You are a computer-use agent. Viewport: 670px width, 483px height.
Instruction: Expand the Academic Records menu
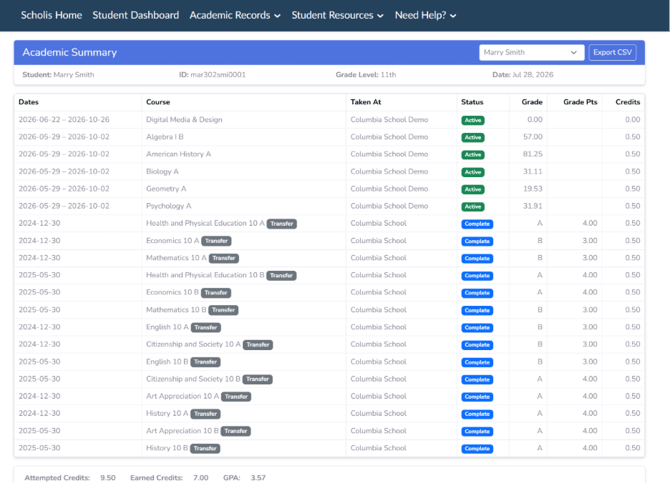click(x=235, y=15)
